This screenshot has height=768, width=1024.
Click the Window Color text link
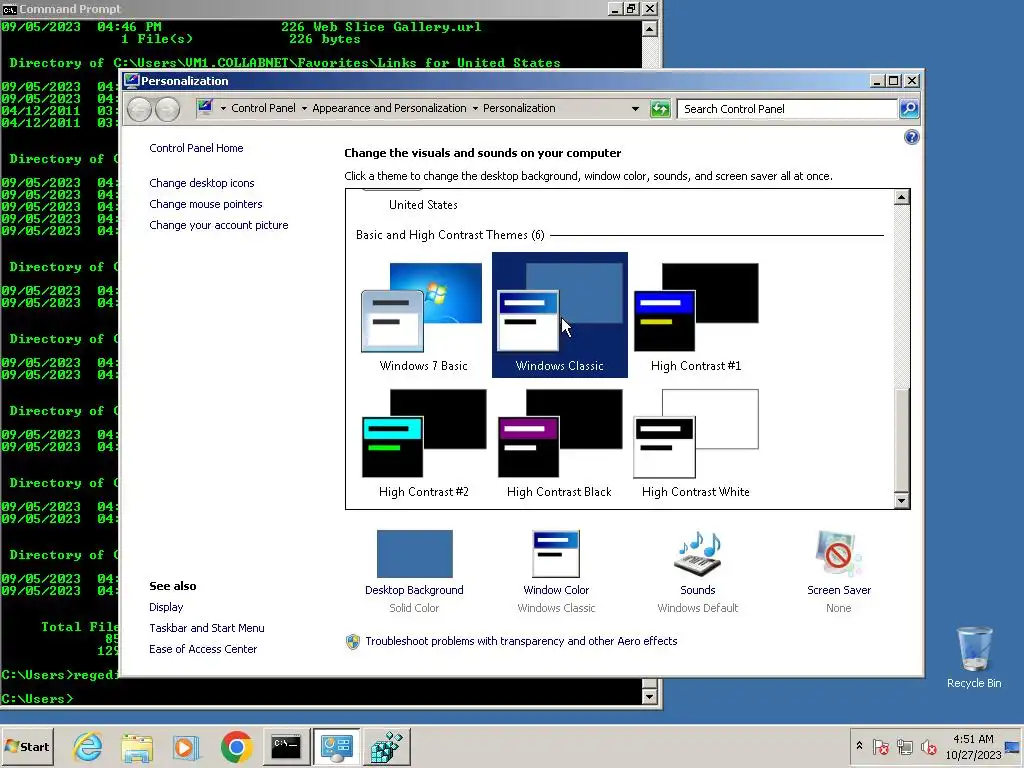point(556,590)
